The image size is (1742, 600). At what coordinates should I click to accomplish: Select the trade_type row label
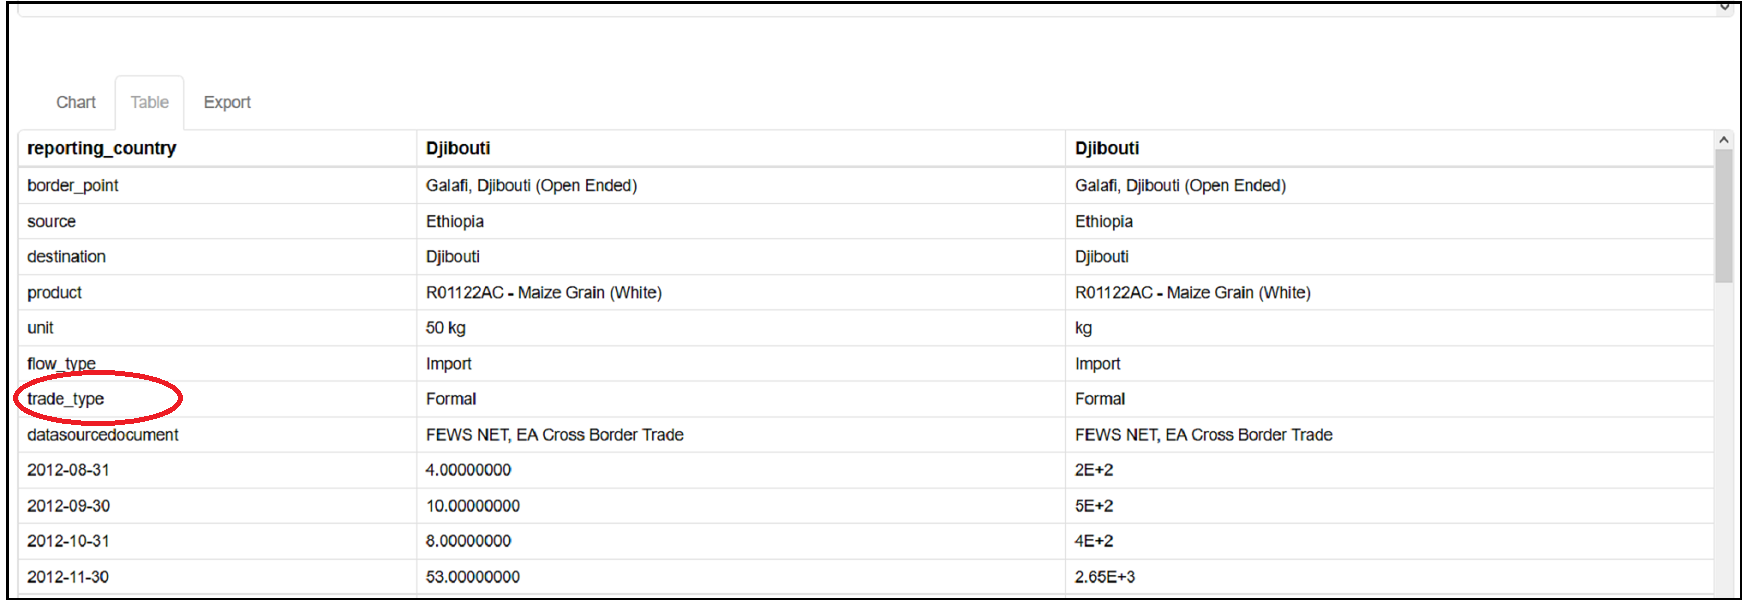tap(66, 399)
